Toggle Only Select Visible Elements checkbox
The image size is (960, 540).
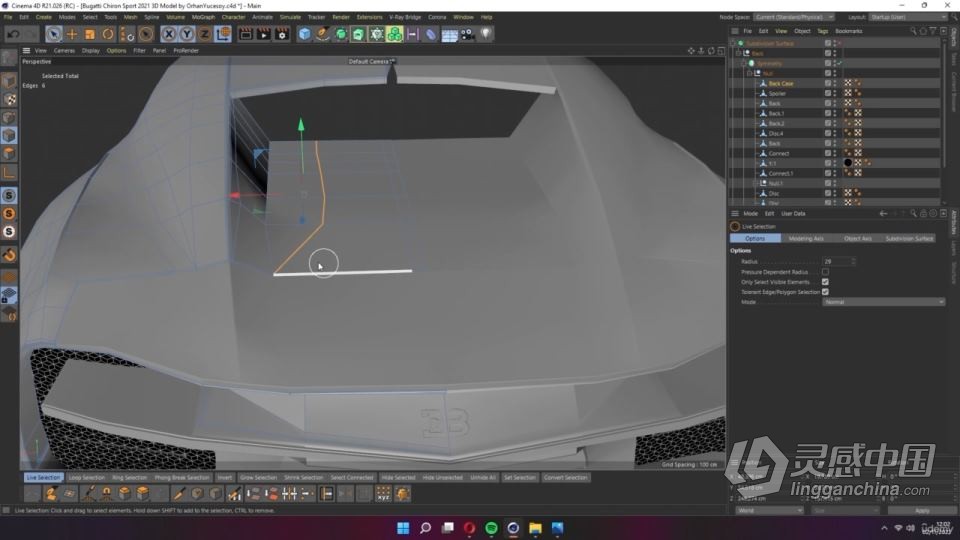pos(825,282)
